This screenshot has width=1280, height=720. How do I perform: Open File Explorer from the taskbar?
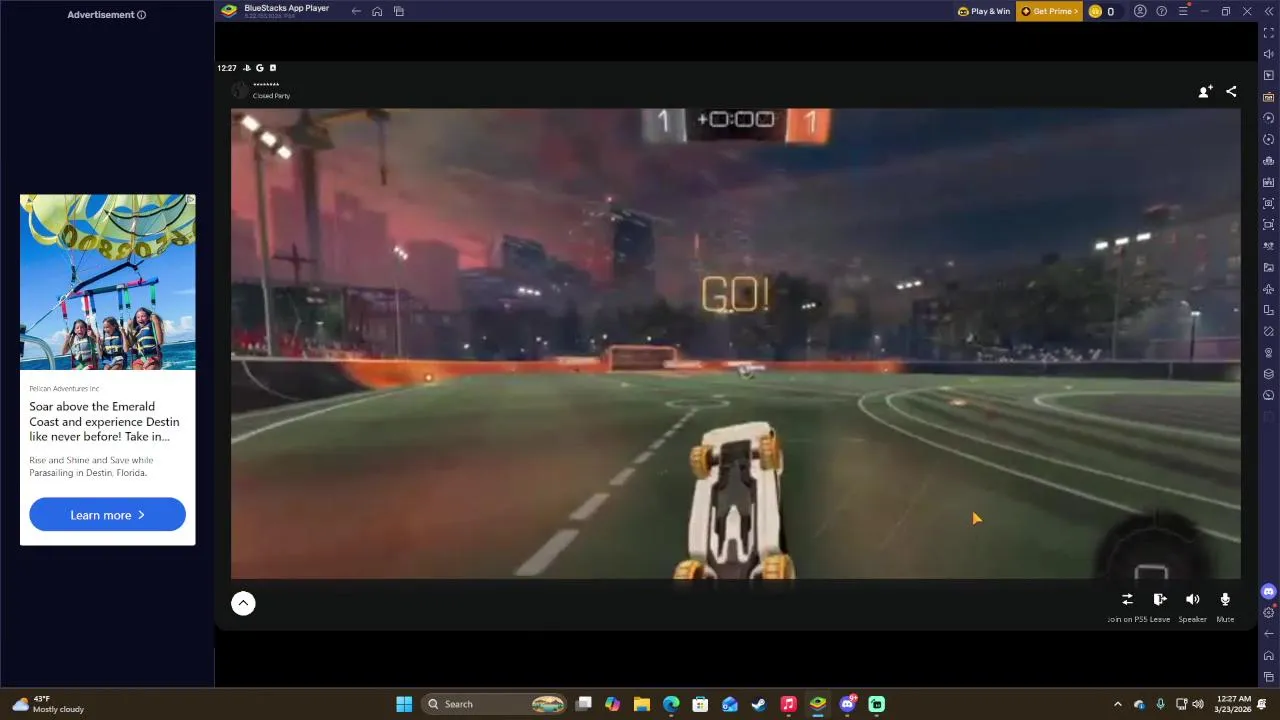point(642,704)
